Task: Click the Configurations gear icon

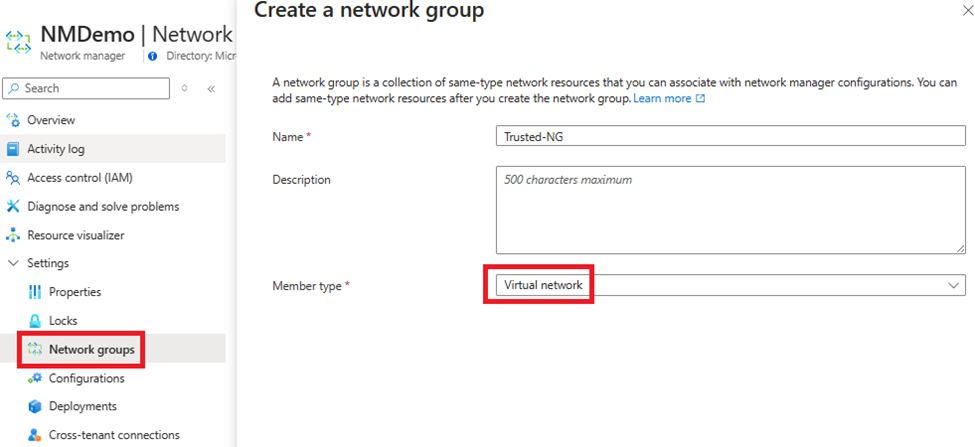Action: 35,379
